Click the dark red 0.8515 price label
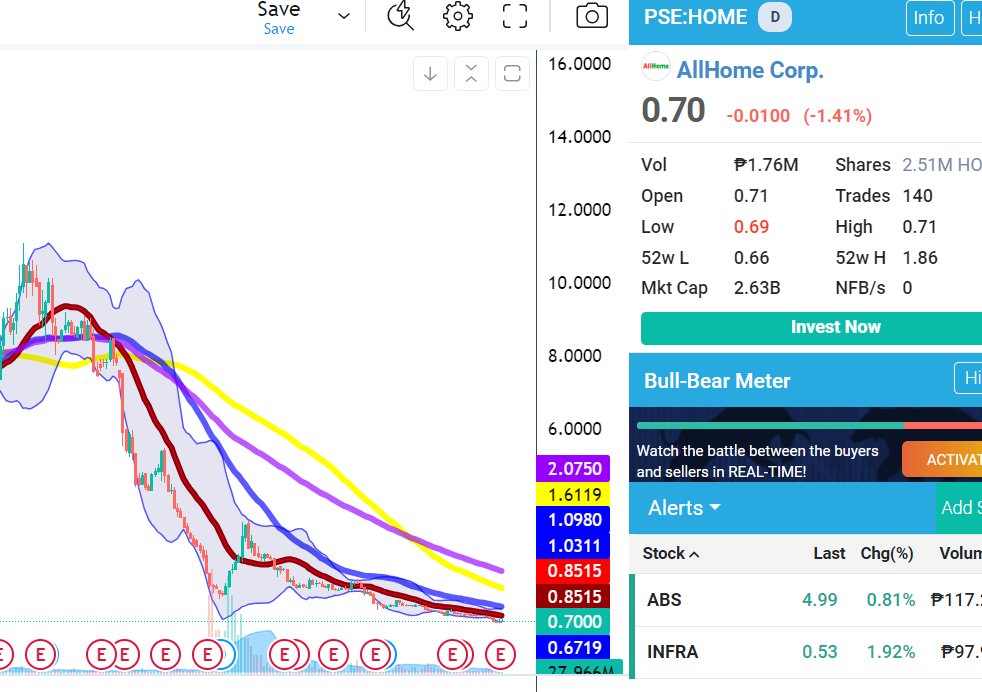The image size is (982, 692). click(574, 597)
